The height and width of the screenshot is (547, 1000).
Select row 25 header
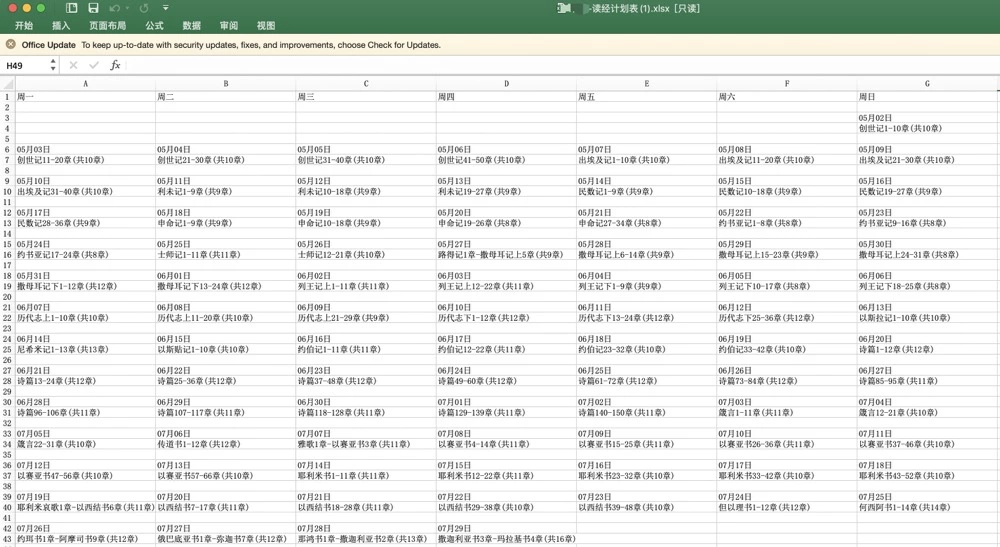[x=7, y=350]
